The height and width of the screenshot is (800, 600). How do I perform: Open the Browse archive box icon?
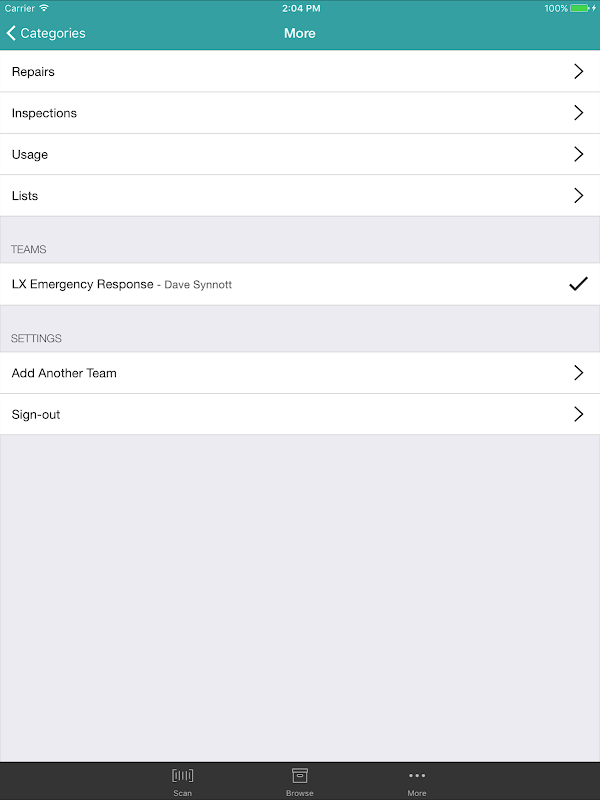[x=299, y=776]
